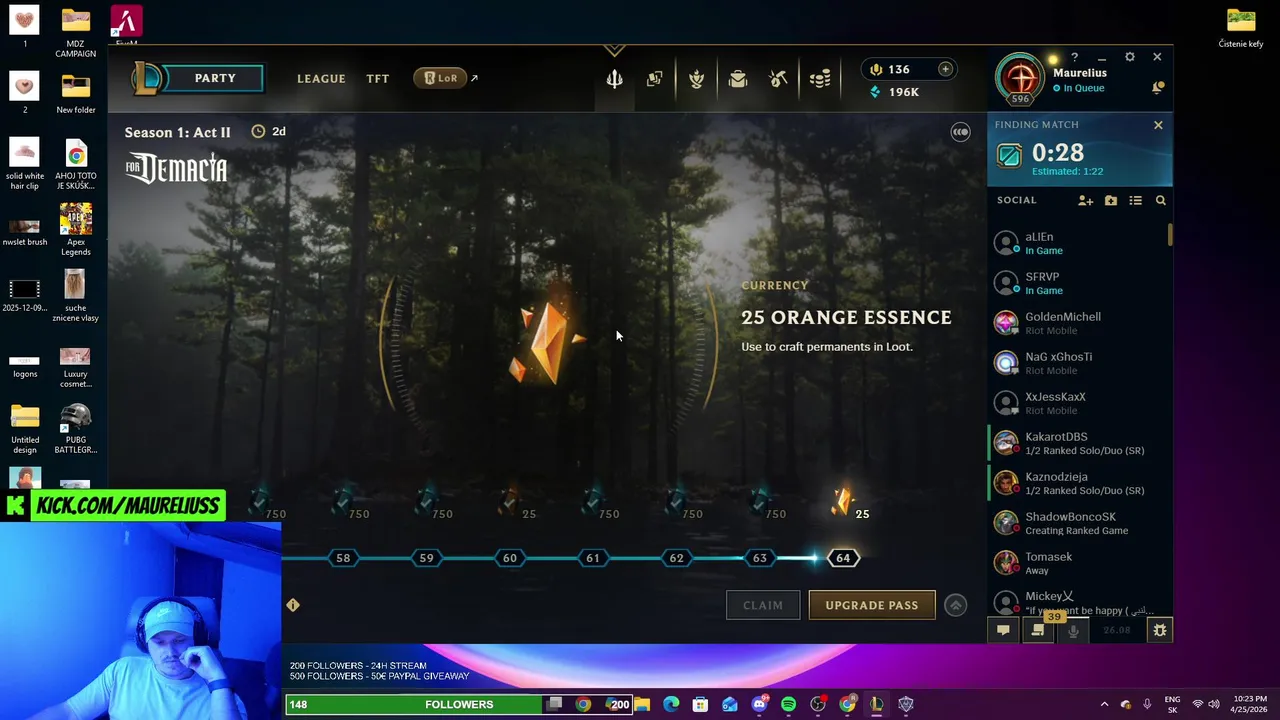Click the Blue Essence 196K balance

[x=895, y=92]
